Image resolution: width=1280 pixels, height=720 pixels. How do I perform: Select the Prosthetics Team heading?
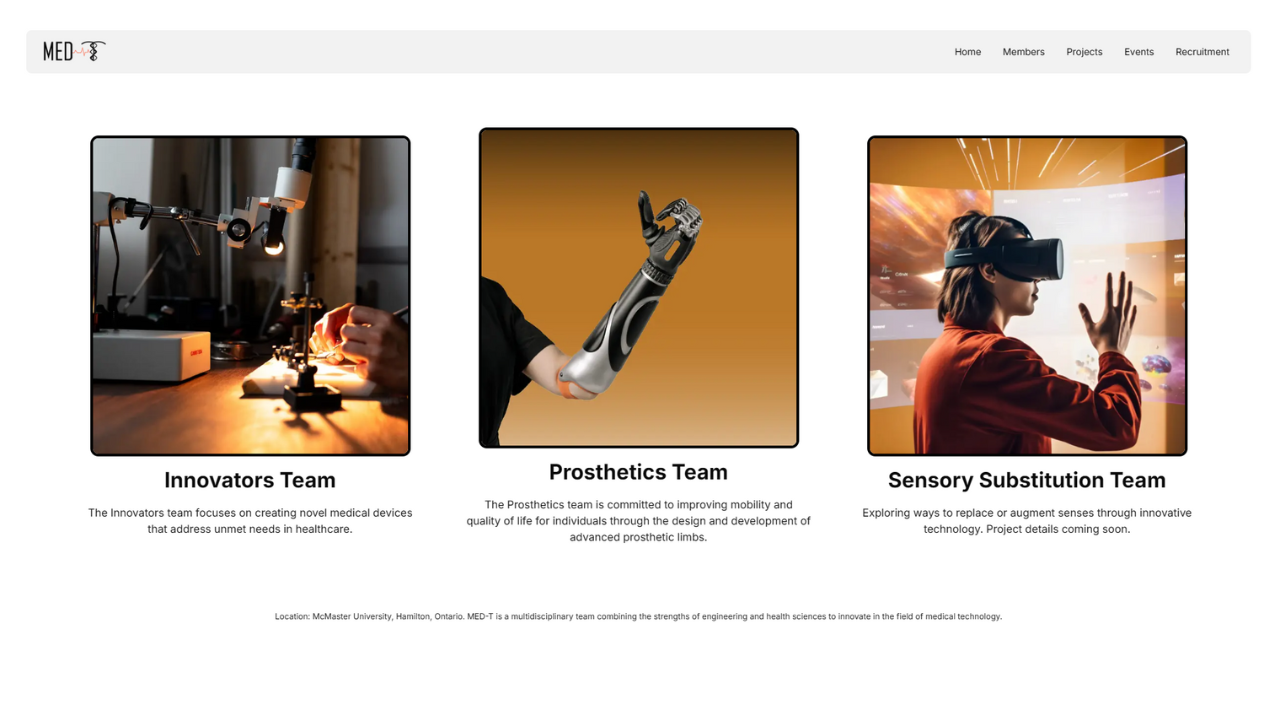pos(638,472)
